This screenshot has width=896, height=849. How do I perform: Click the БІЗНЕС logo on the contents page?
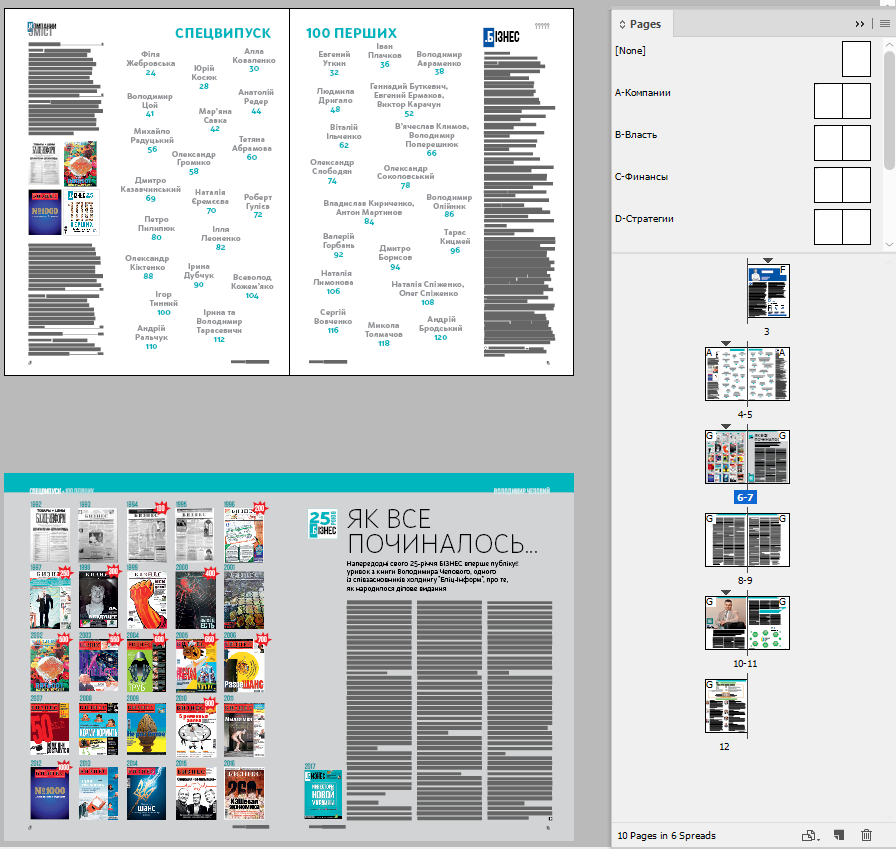501,37
